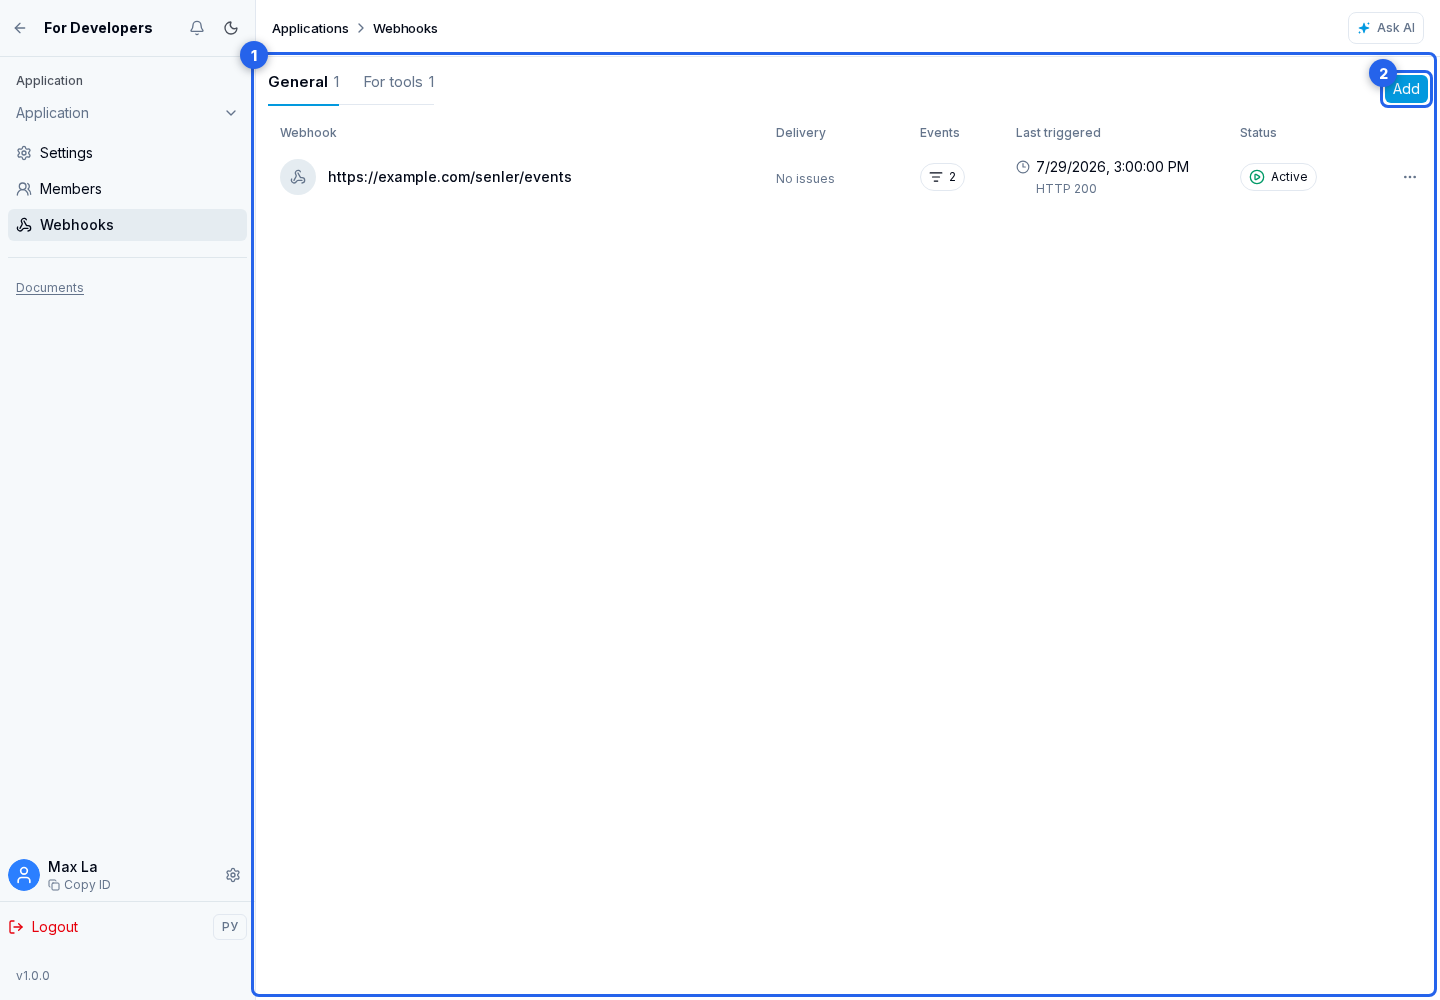Open Settings in the sidebar
The height and width of the screenshot is (1000, 1440).
127,153
